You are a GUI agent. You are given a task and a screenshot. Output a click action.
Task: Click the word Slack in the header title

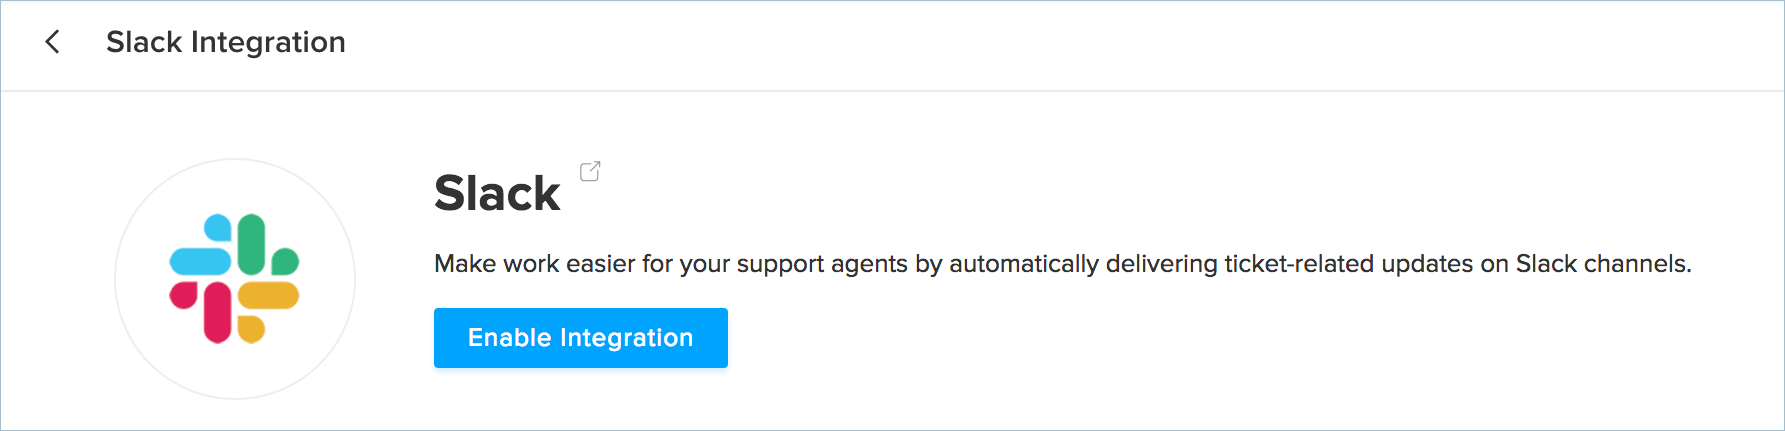[144, 42]
